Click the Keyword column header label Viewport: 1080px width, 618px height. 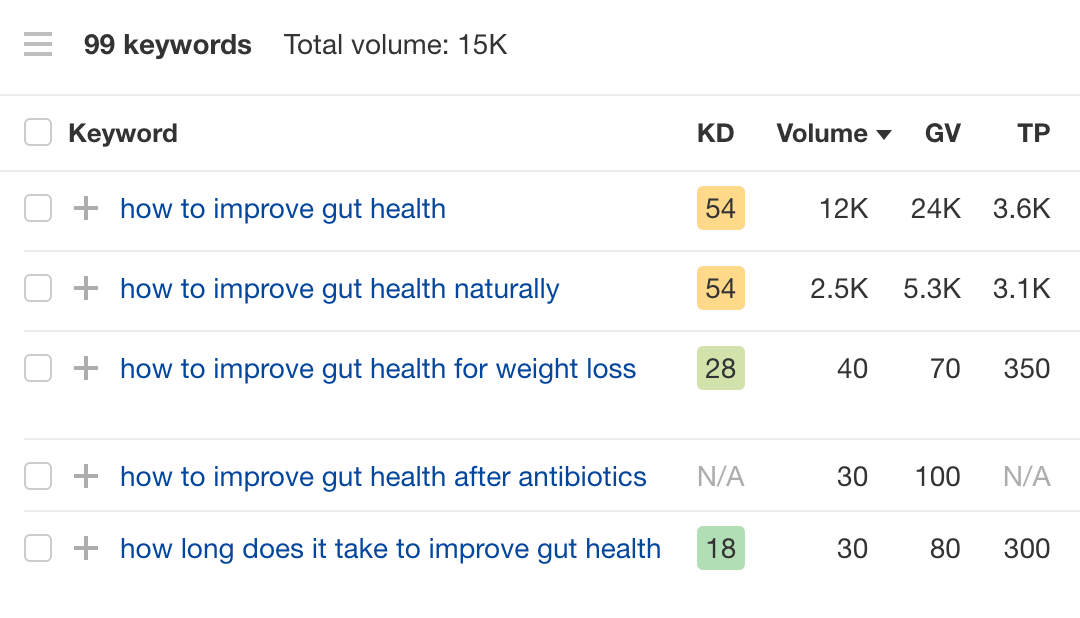[123, 134]
